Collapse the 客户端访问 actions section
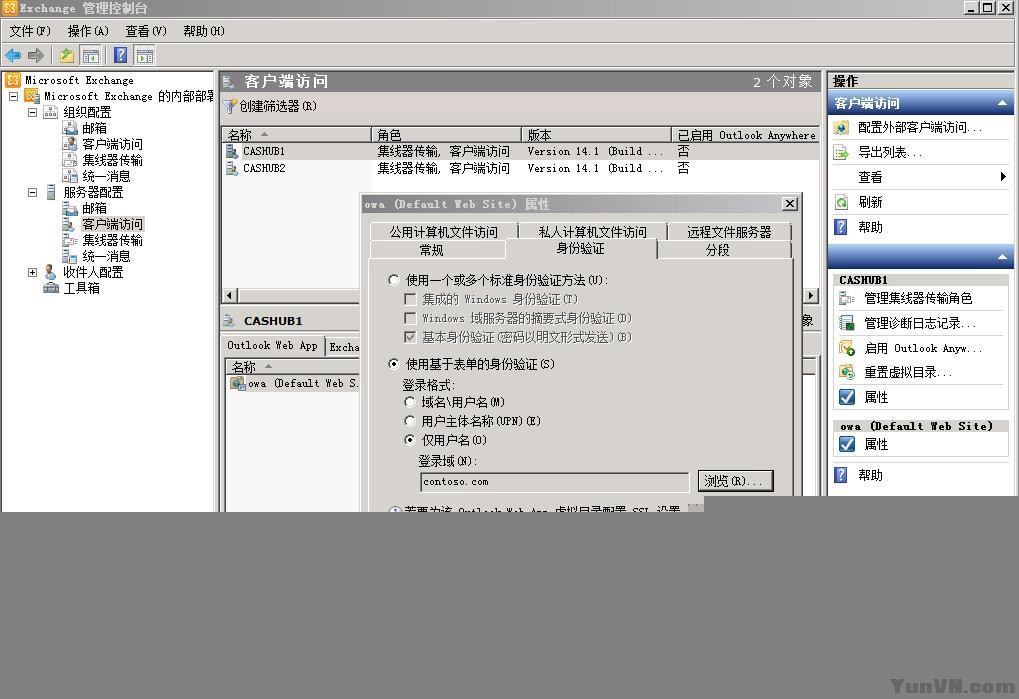 coord(1002,103)
